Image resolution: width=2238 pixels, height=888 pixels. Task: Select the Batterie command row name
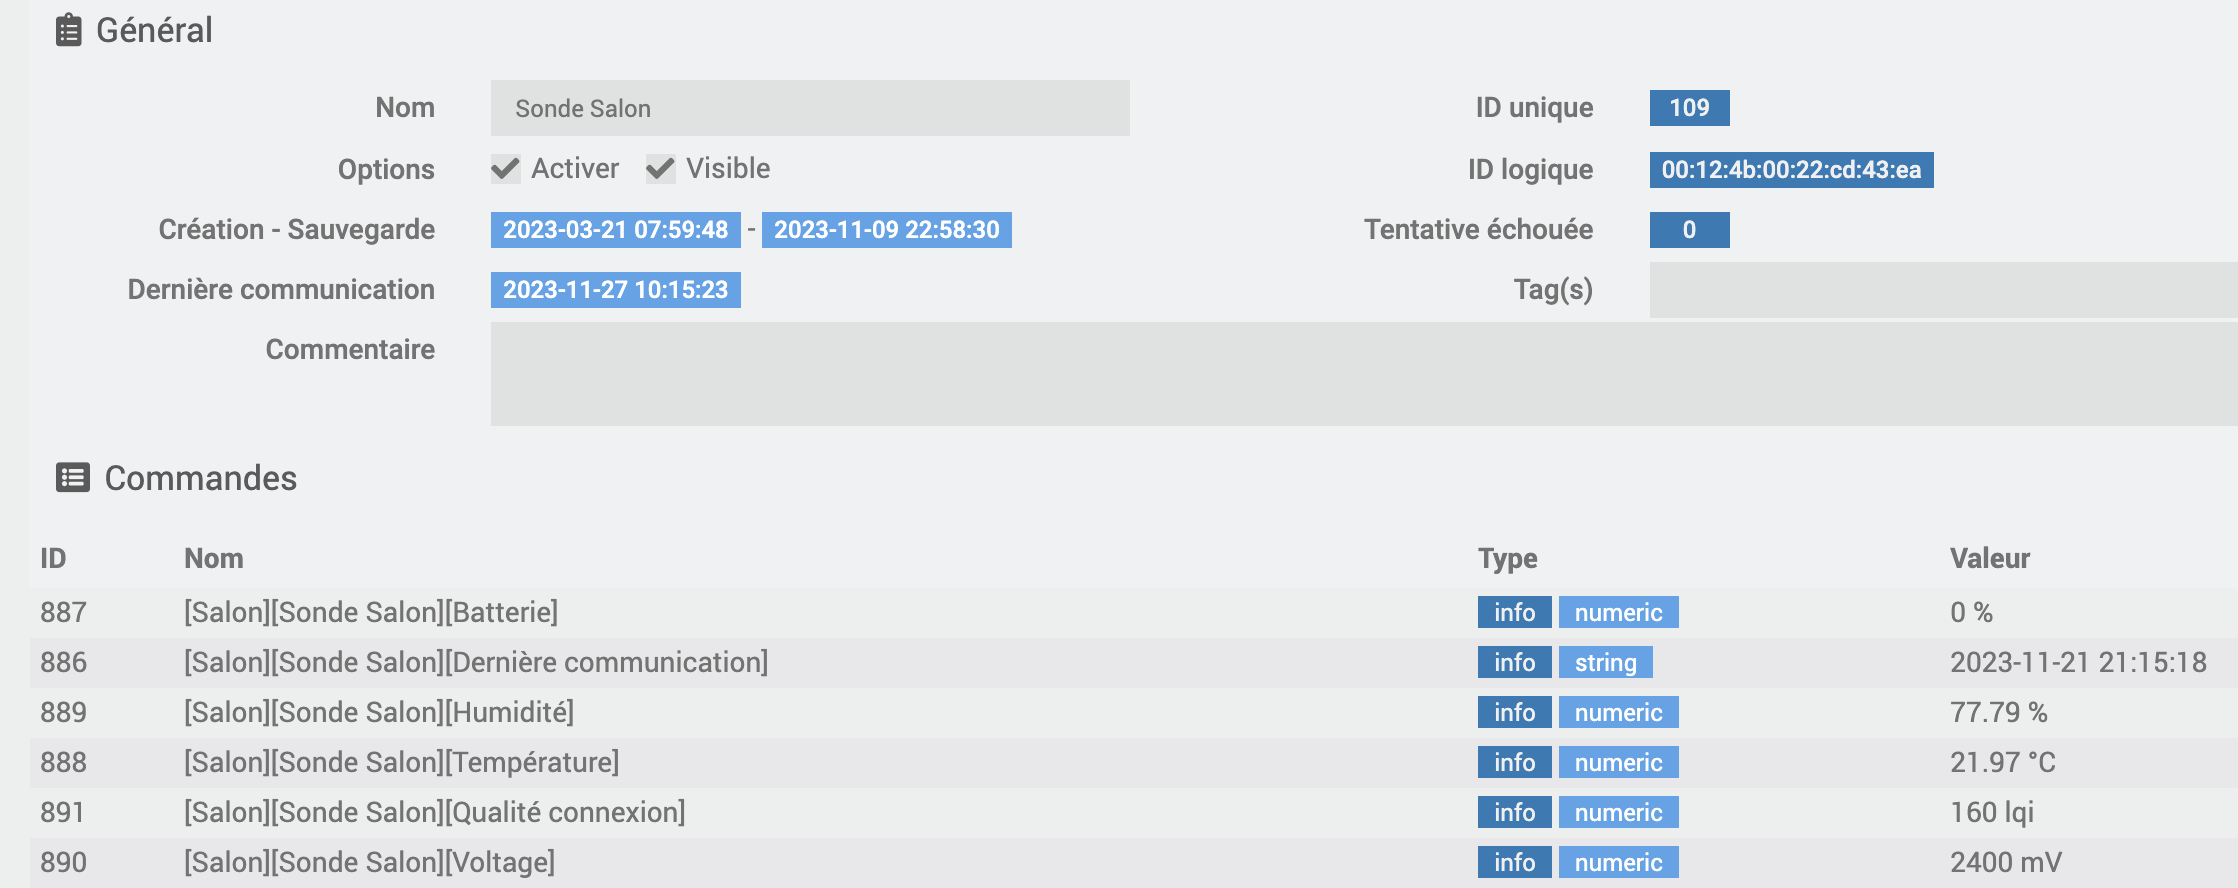click(371, 612)
